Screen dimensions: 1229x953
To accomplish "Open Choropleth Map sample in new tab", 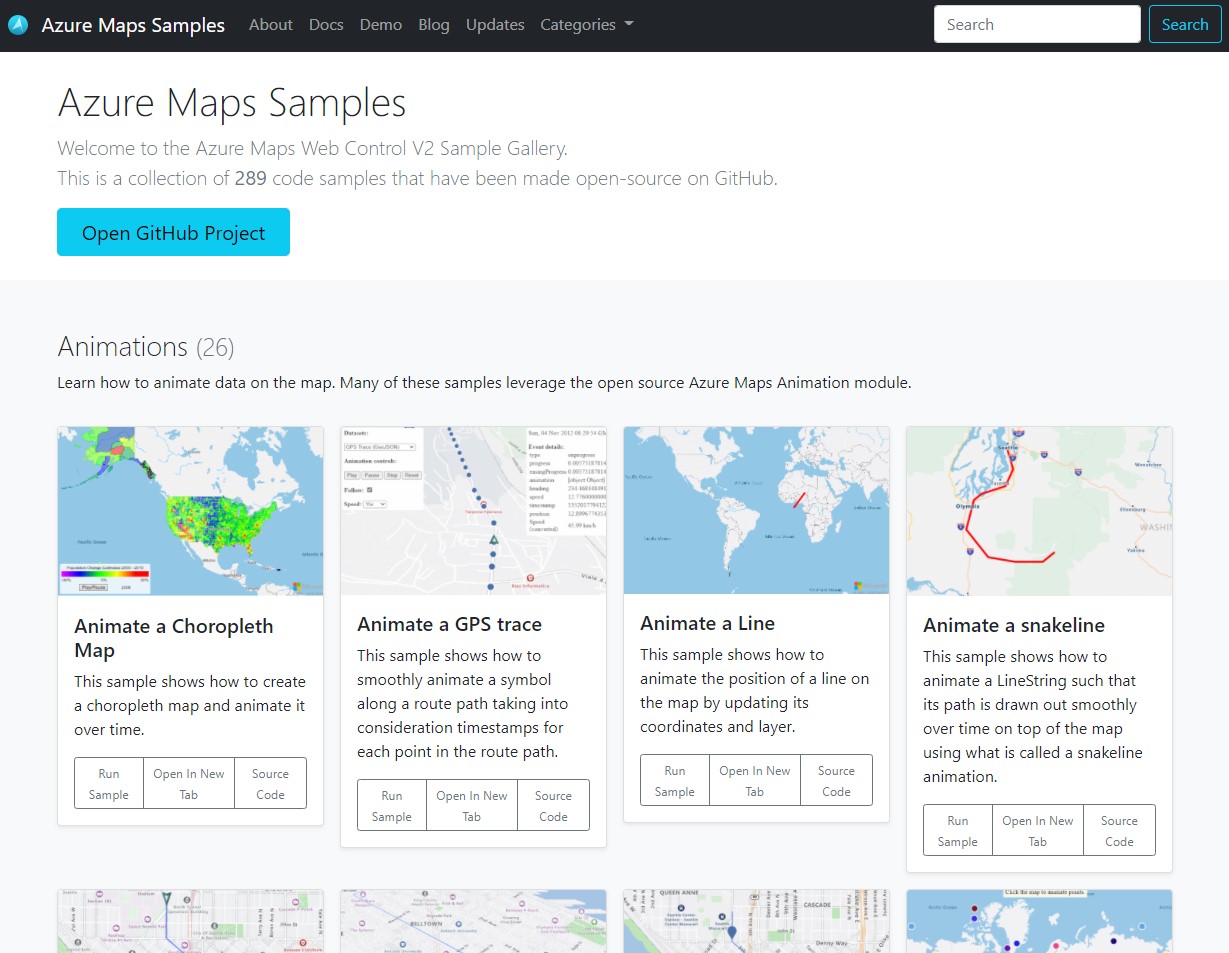I will point(189,784).
